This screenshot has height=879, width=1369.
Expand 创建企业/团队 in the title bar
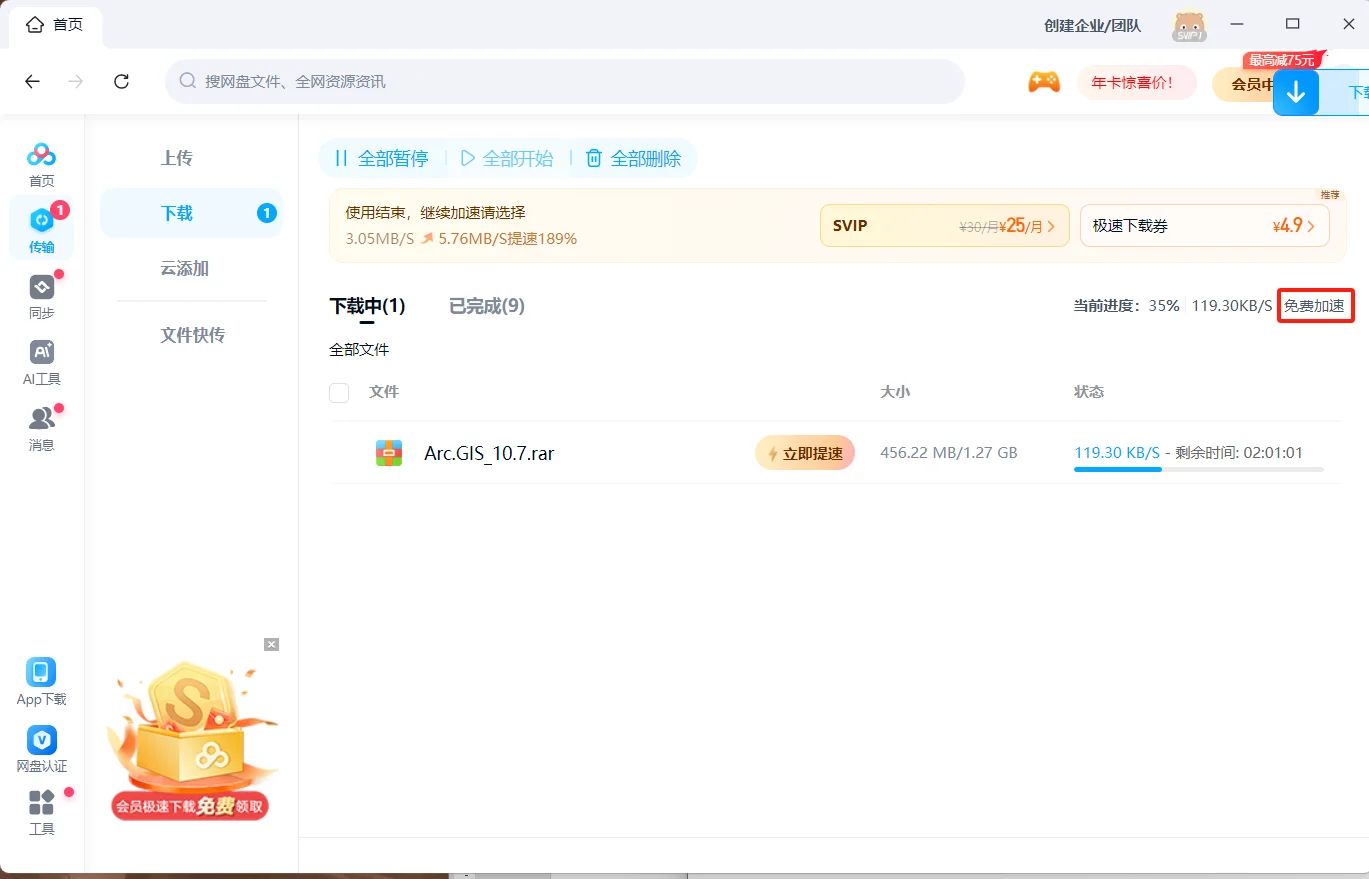[1092, 26]
